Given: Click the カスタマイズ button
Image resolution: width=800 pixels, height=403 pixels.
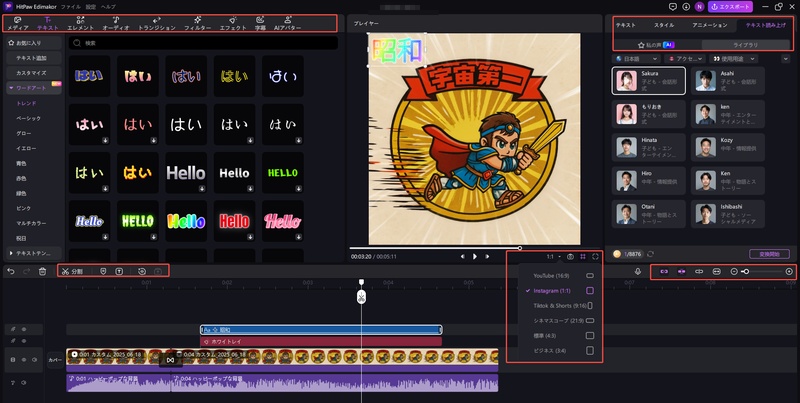Looking at the screenshot, I should point(34,73).
